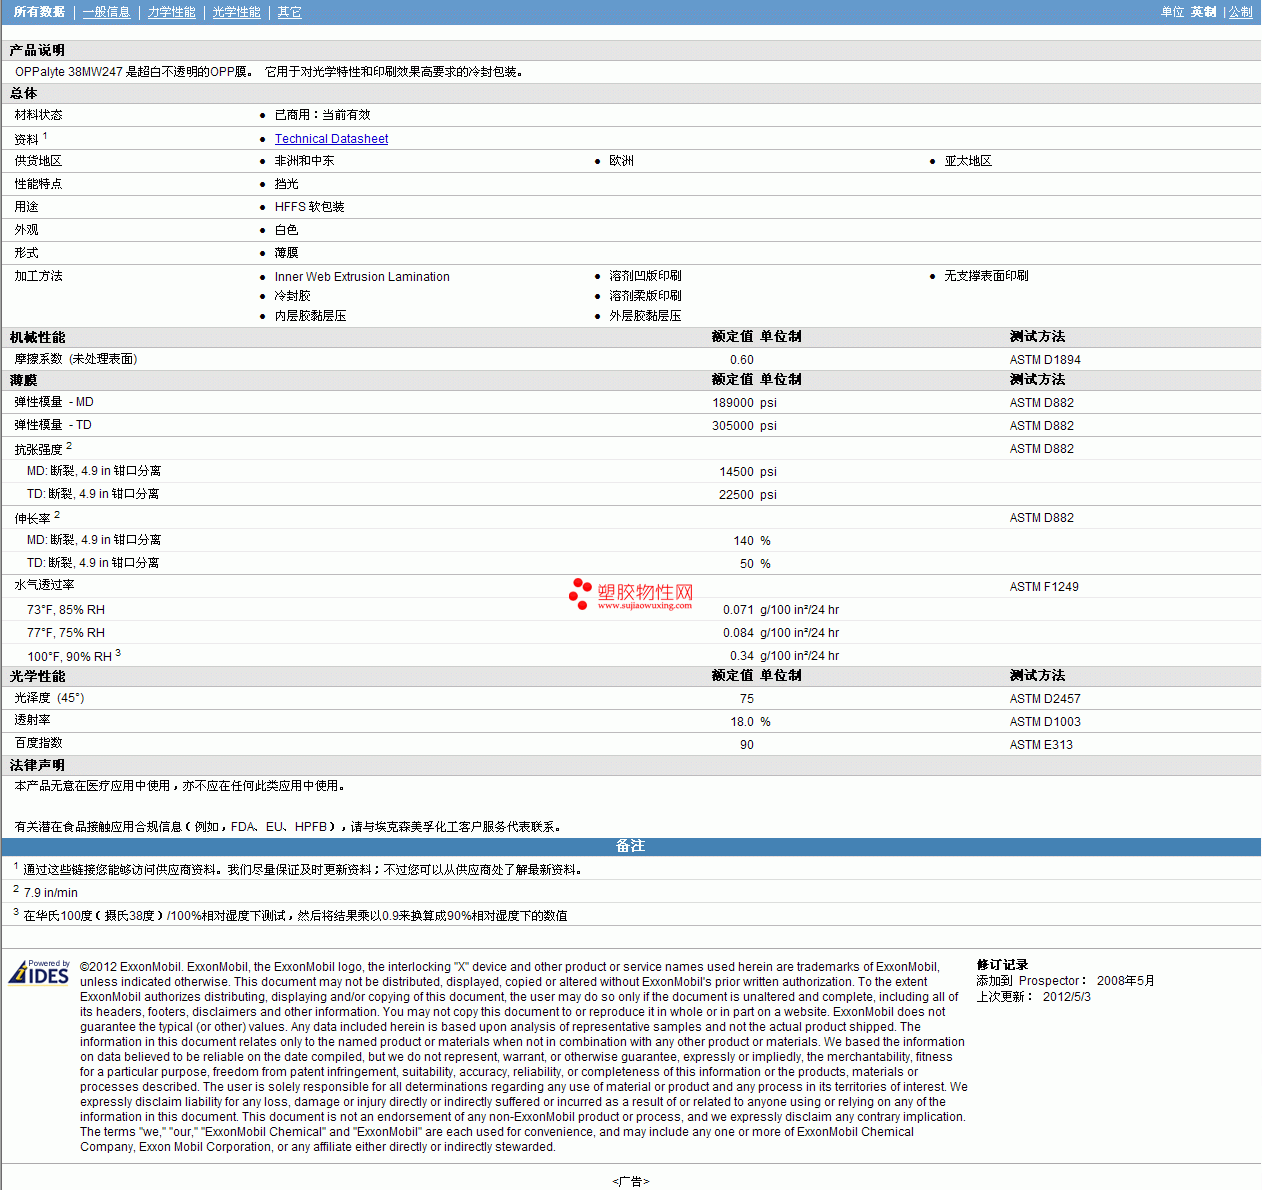Click the 备注 blue header bar

pyautogui.click(x=630, y=846)
